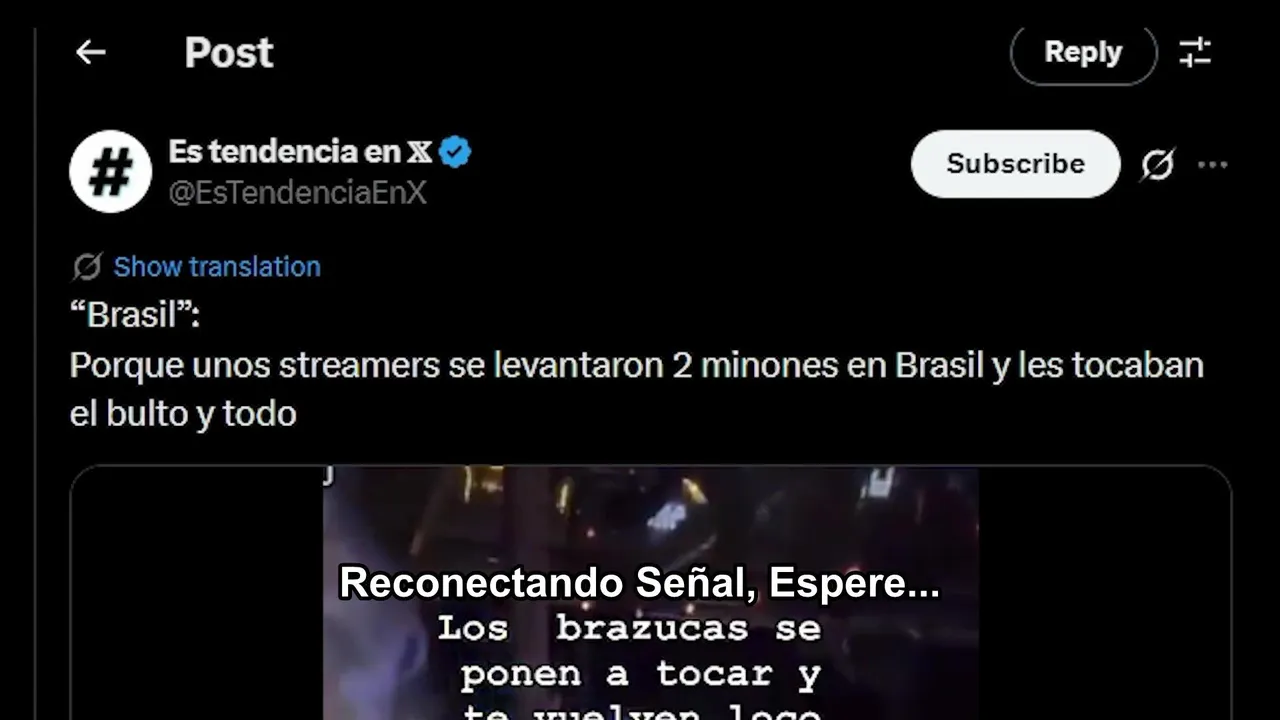Click the Grok icon beside Subscribe
The width and height of the screenshot is (1280, 720).
point(1157,164)
